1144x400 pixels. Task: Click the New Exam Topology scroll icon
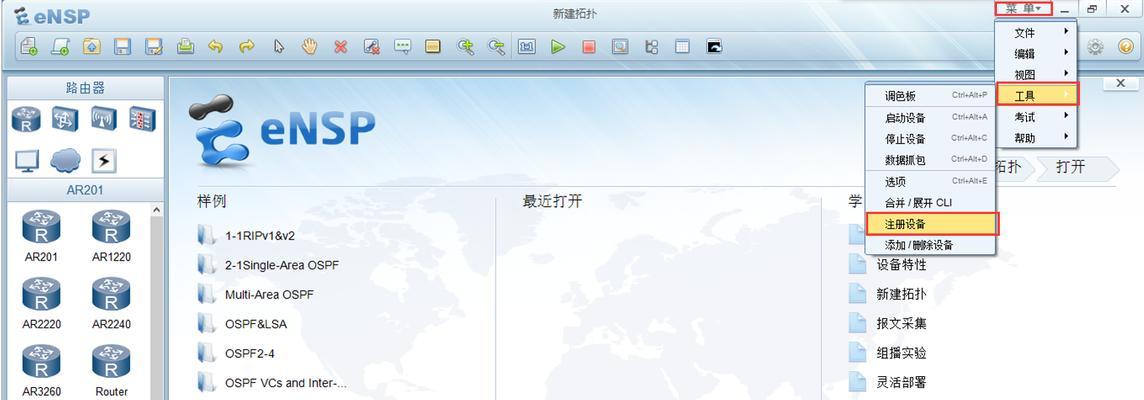[x=61, y=47]
